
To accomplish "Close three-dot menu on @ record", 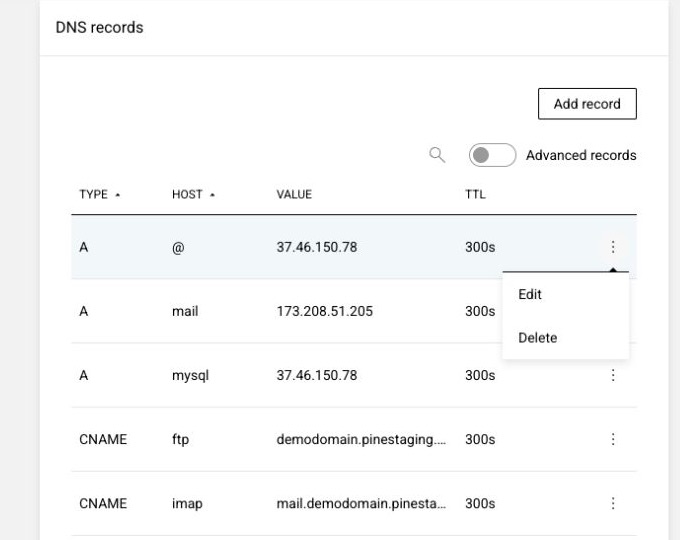I will (613, 247).
